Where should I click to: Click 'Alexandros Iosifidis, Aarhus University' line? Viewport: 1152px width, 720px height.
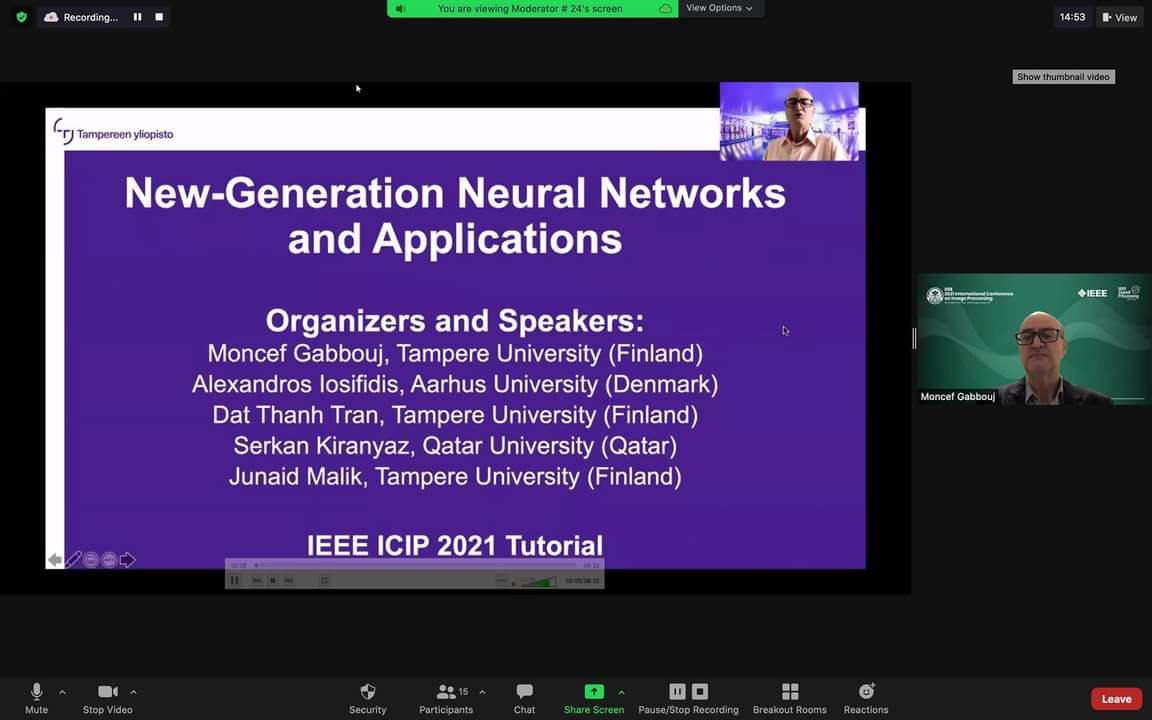click(x=455, y=384)
